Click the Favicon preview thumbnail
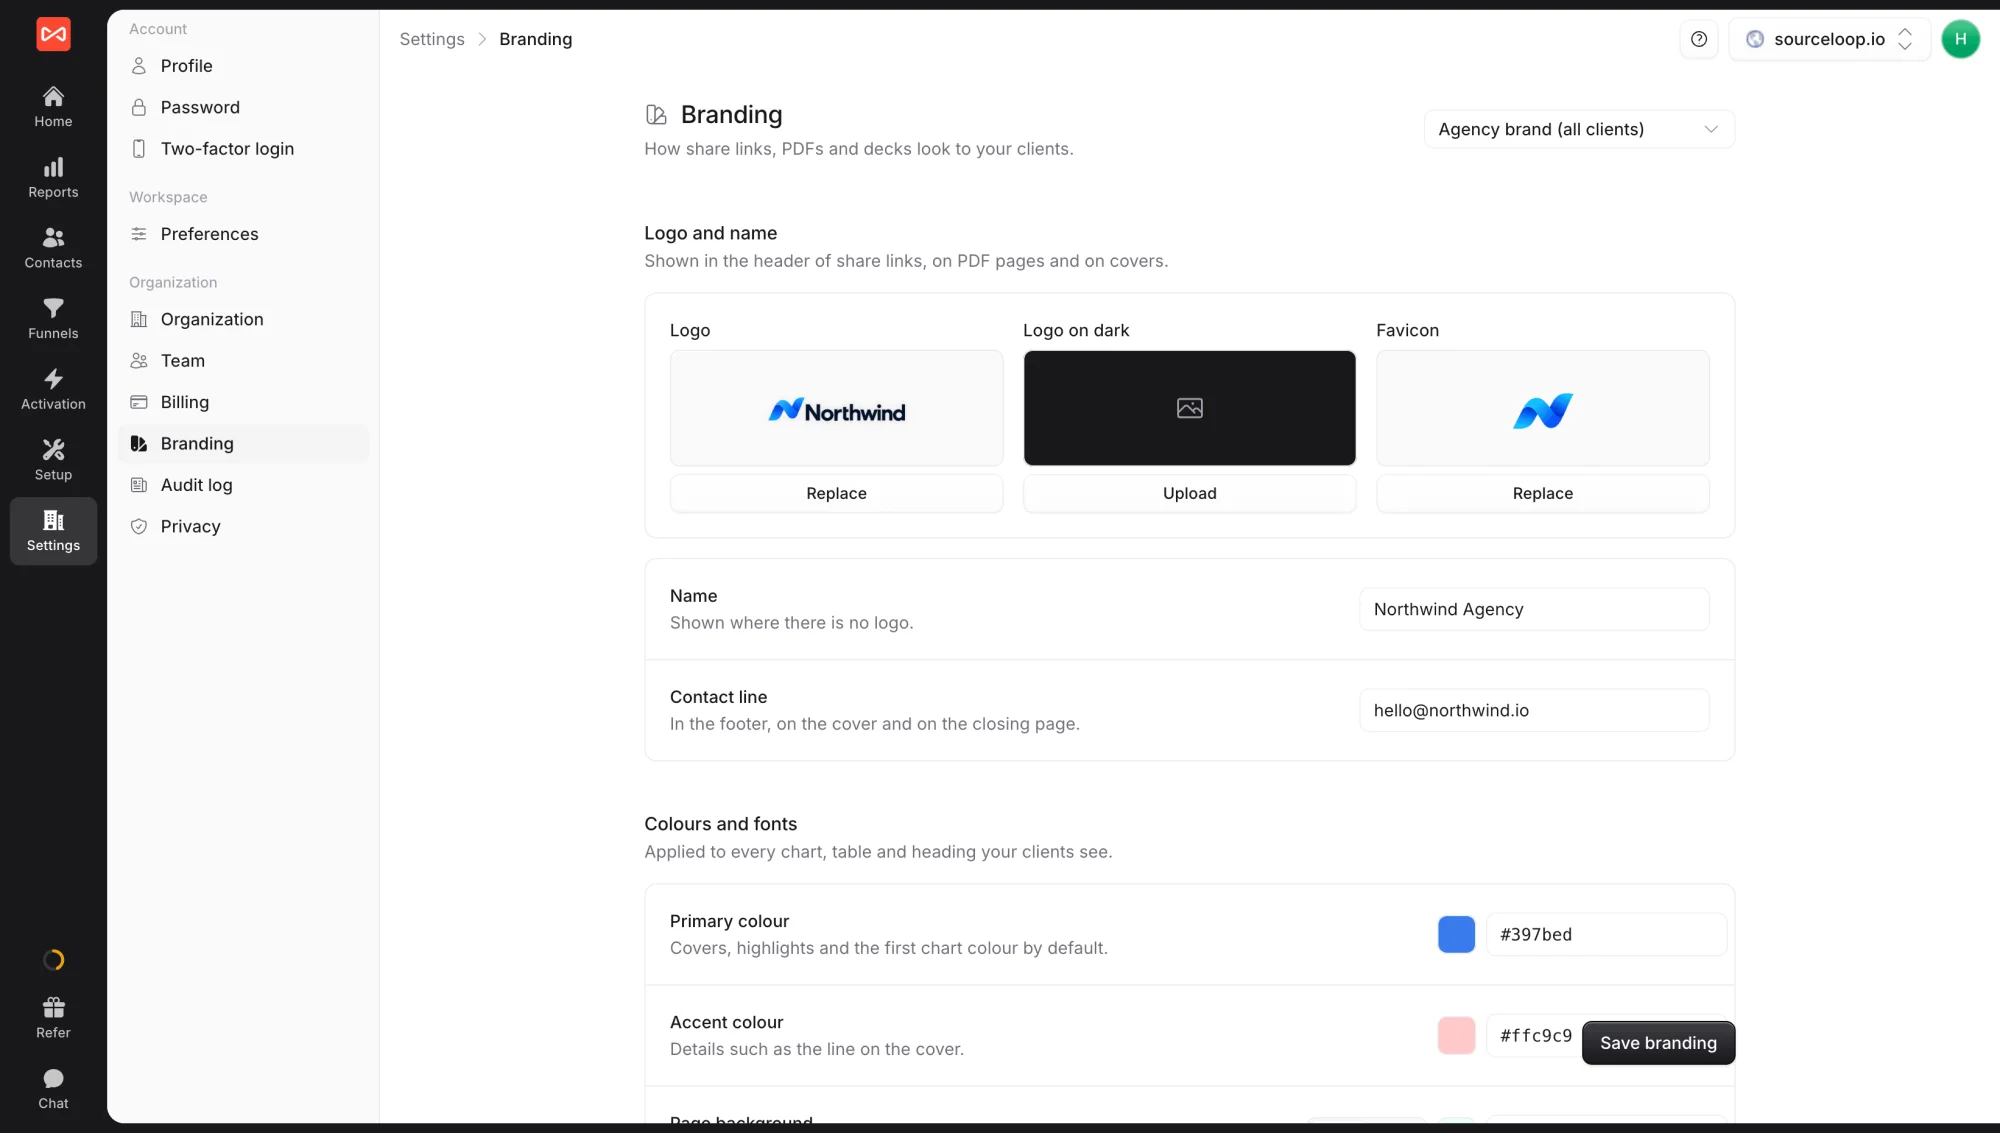This screenshot has height=1133, width=2000. [1542, 408]
